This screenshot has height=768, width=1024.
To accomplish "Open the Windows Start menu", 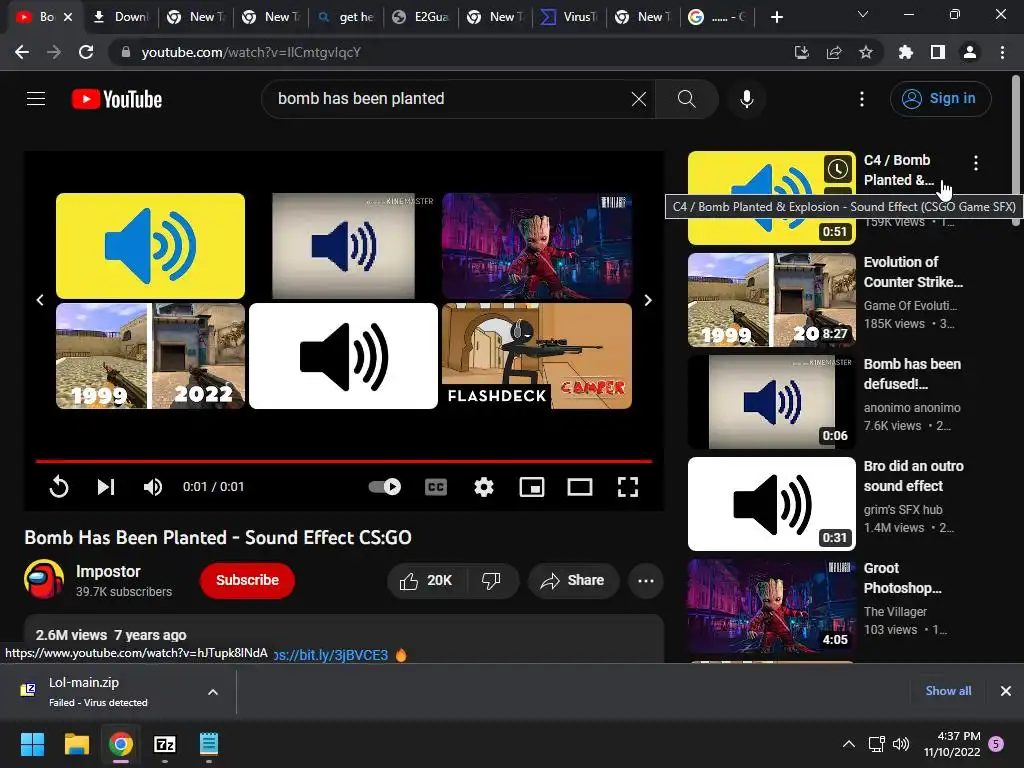I will coord(32,744).
